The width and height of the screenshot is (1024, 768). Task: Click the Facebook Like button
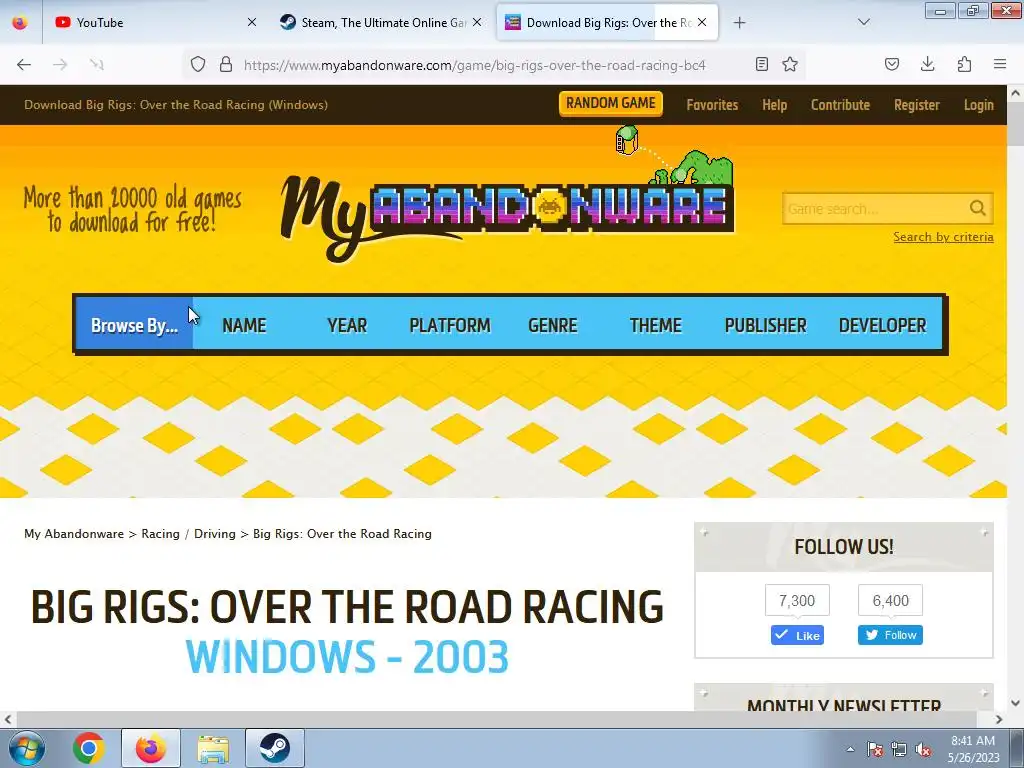pyautogui.click(x=797, y=635)
